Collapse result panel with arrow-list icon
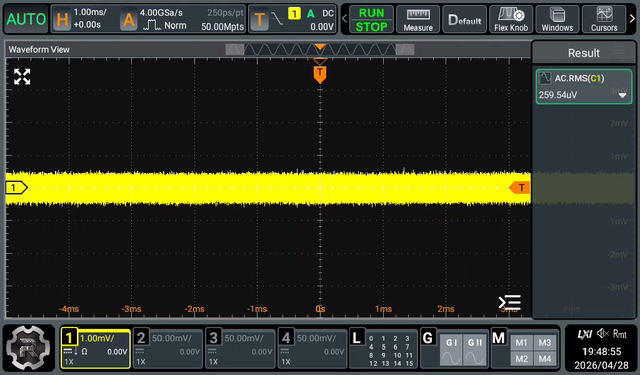 [x=509, y=303]
